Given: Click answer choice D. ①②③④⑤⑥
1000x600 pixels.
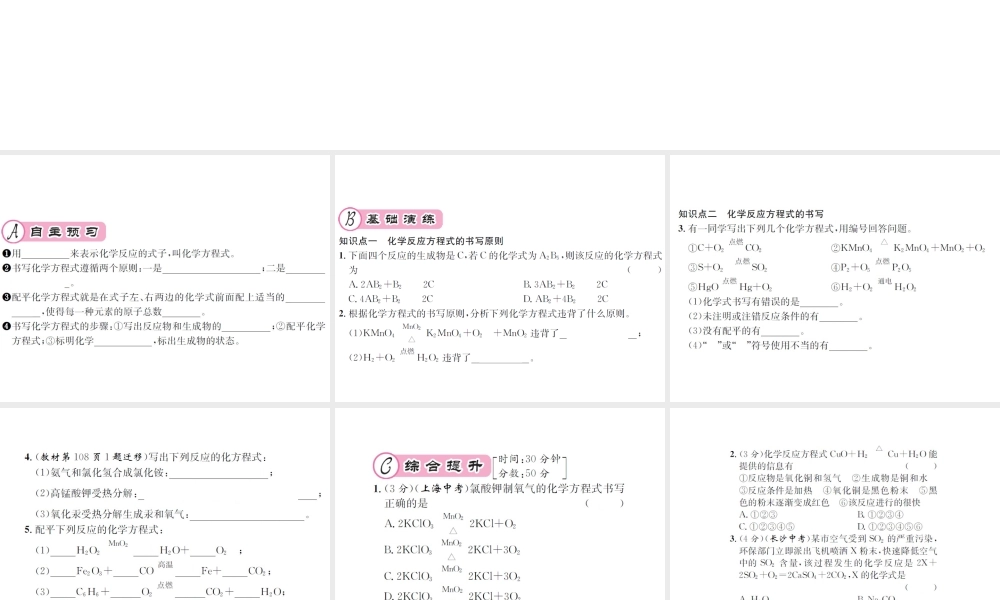Looking at the screenshot, I should coord(890,527).
